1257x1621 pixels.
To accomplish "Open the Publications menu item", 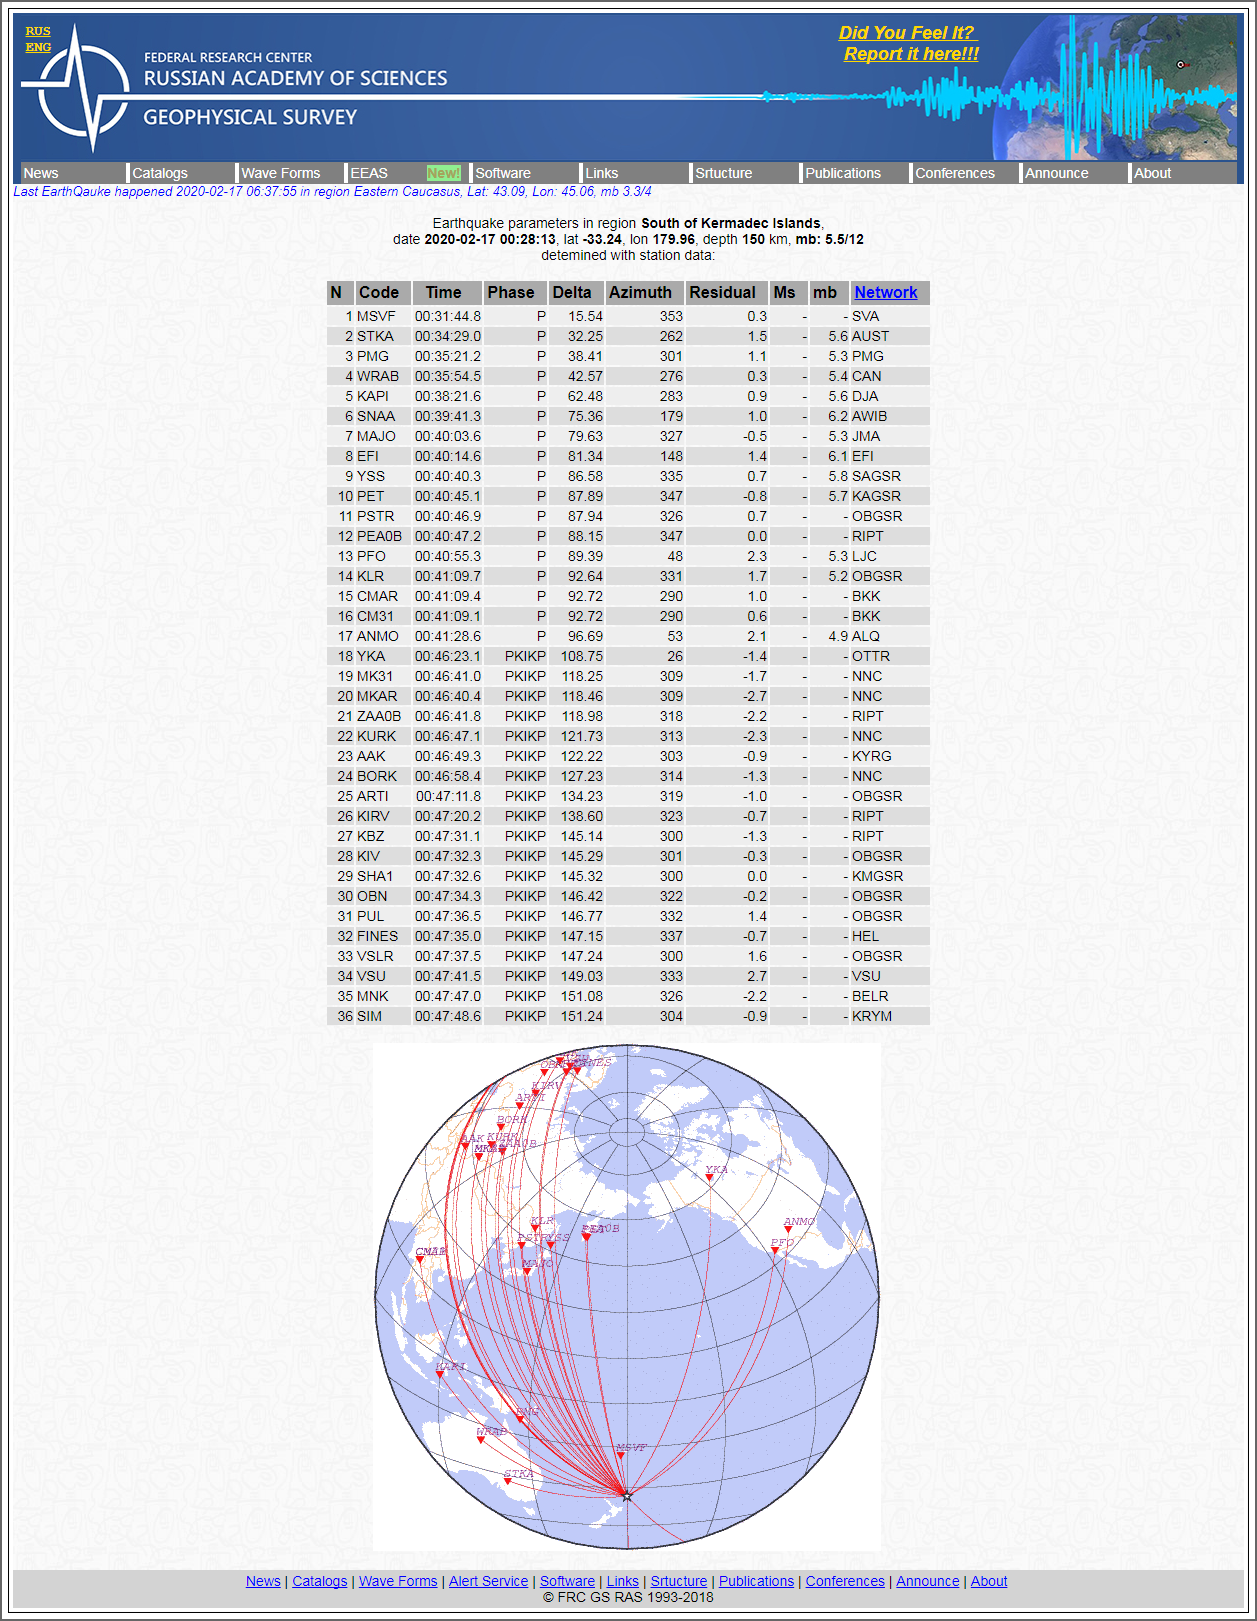I will point(843,173).
